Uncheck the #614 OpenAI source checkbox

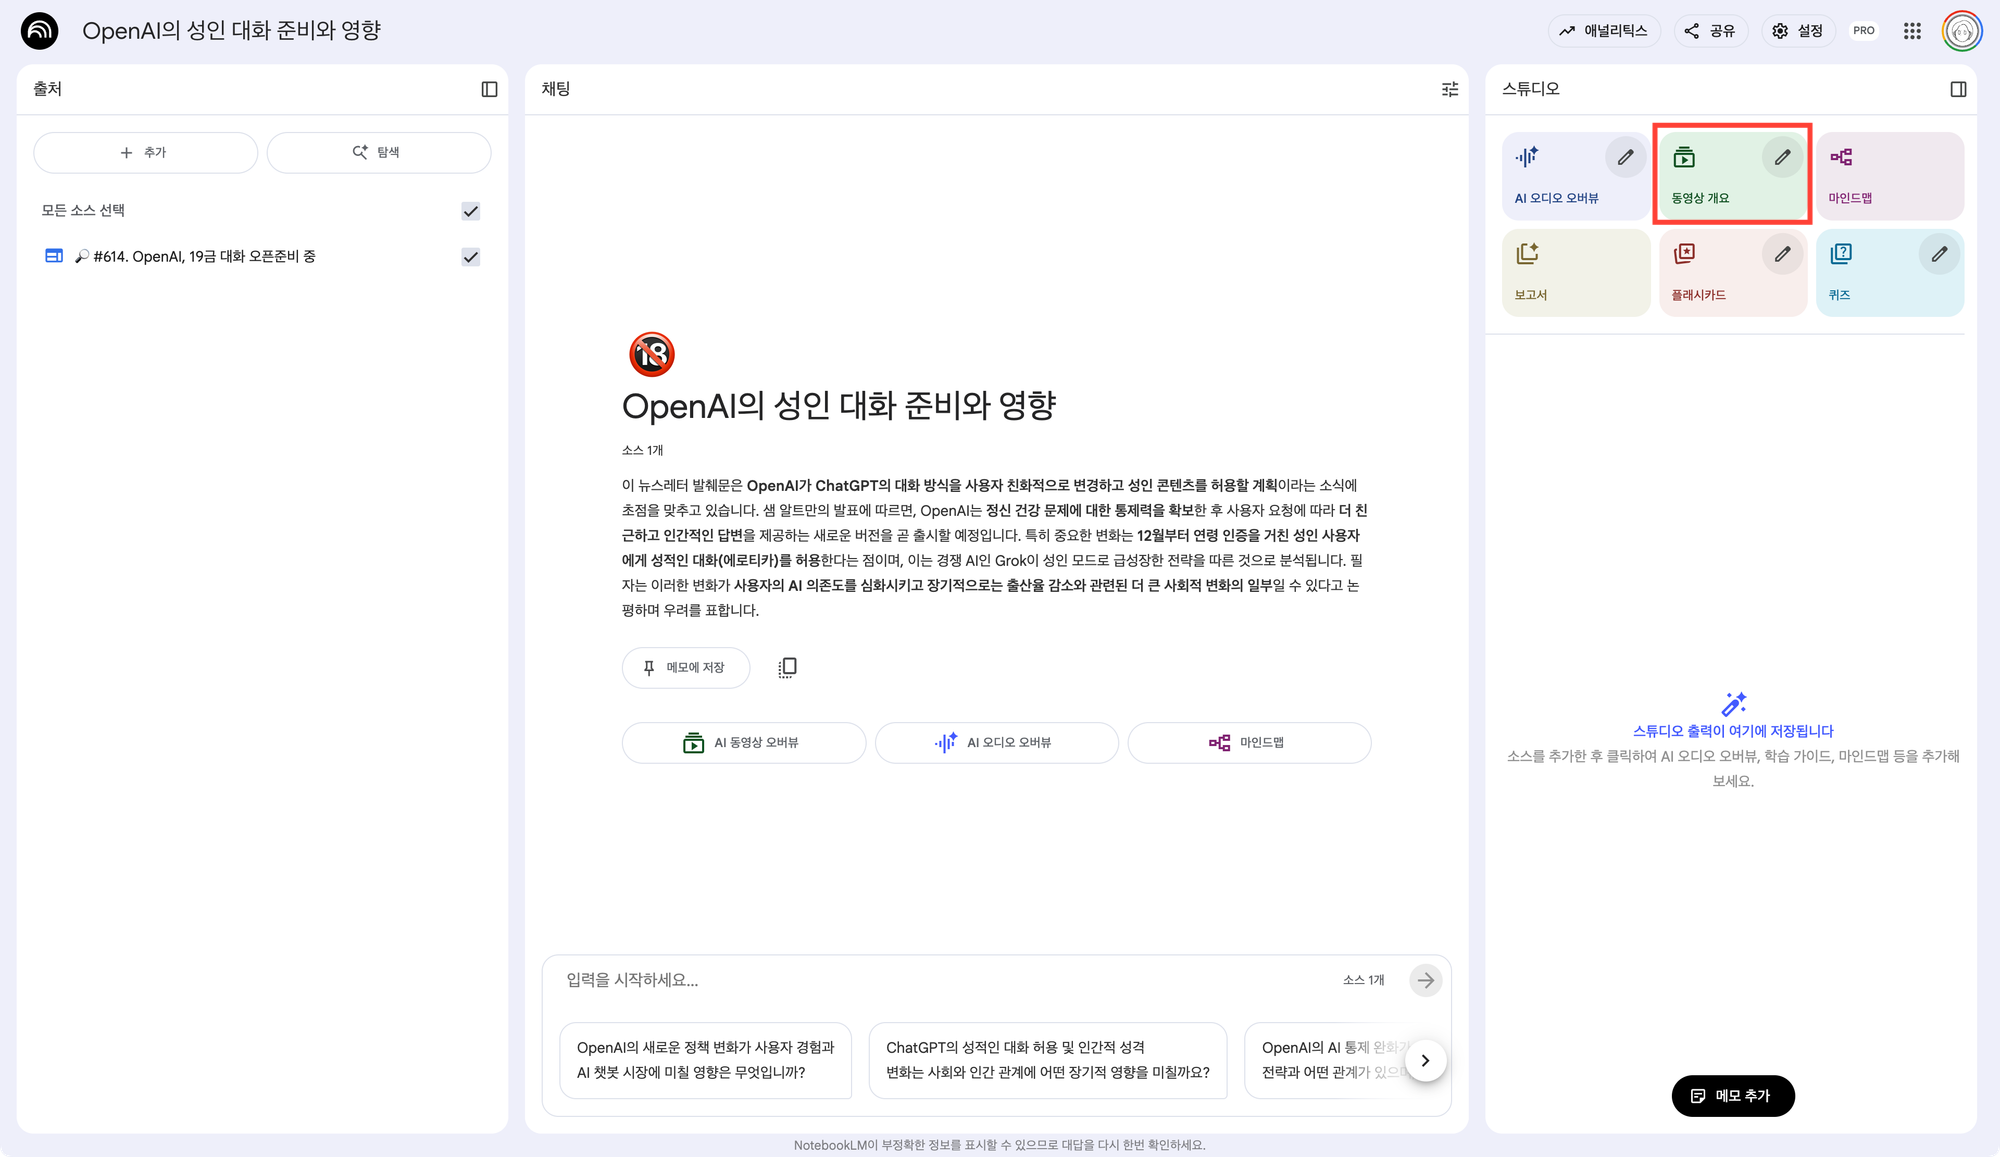[470, 257]
